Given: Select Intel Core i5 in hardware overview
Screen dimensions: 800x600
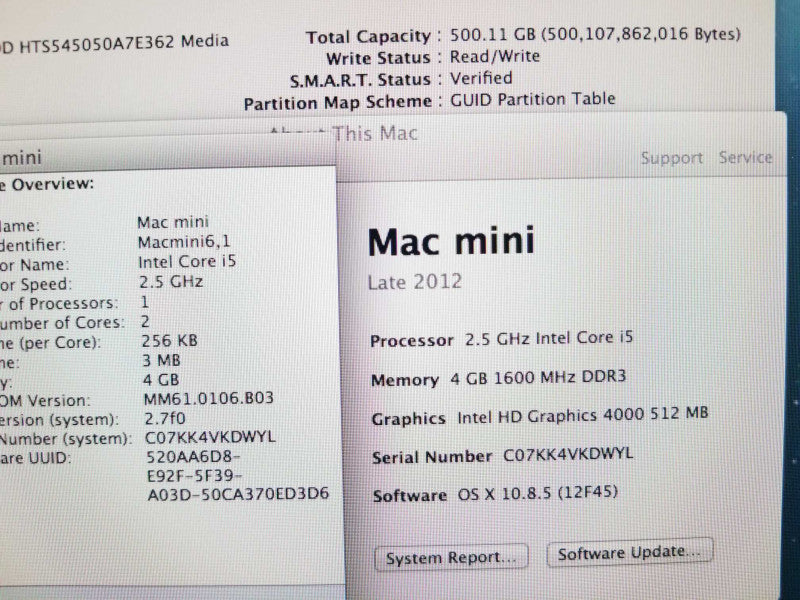Looking at the screenshot, I should click(x=187, y=261).
